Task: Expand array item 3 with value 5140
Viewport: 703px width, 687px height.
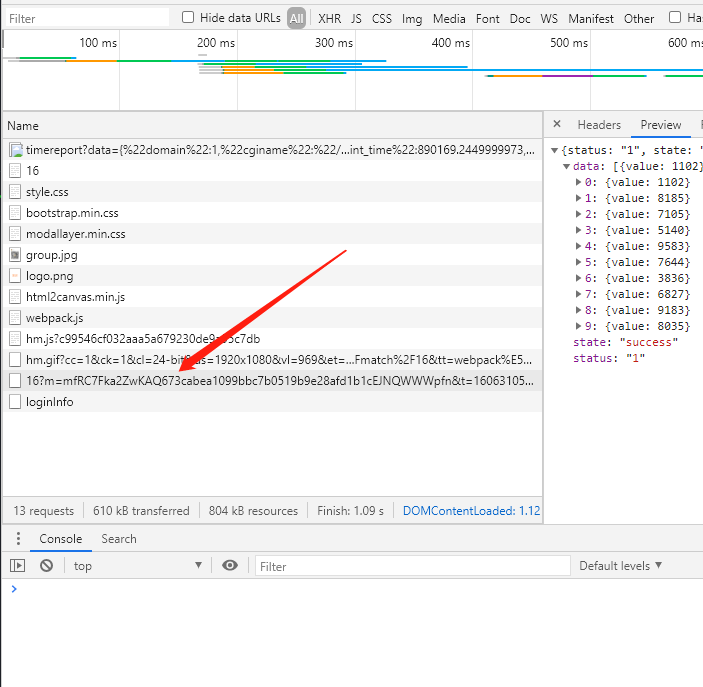Action: [x=578, y=230]
